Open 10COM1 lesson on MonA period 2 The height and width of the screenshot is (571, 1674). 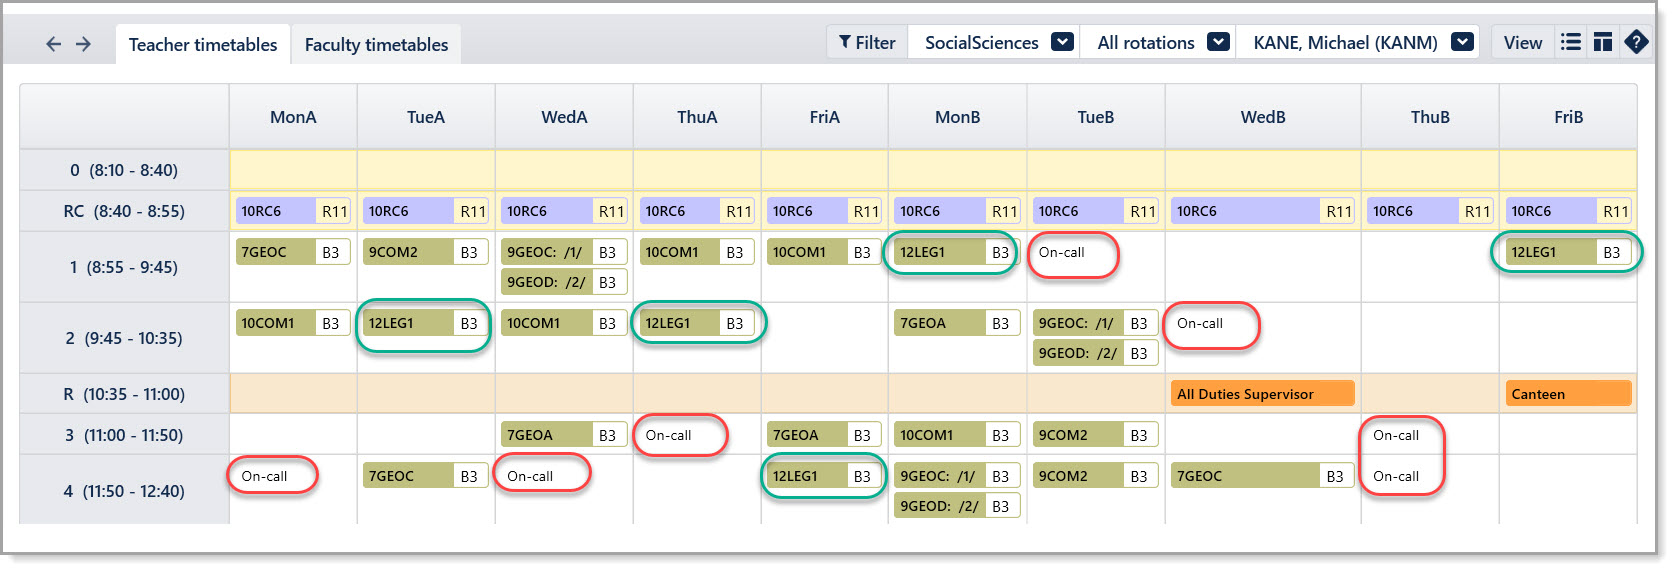(x=293, y=323)
